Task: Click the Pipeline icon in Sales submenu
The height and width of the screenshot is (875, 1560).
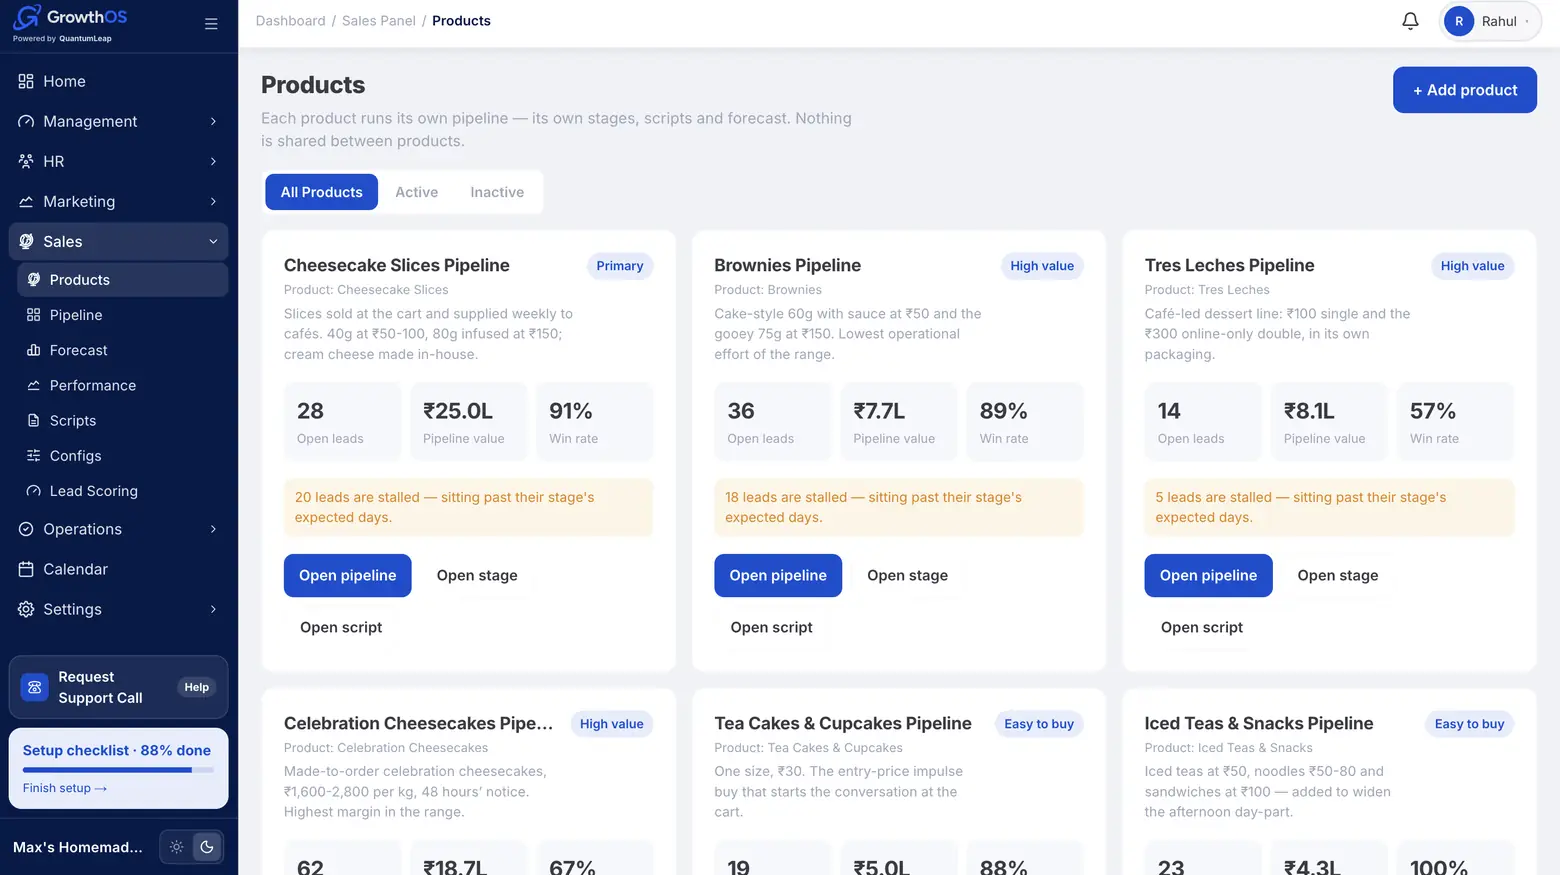Action: [x=33, y=315]
